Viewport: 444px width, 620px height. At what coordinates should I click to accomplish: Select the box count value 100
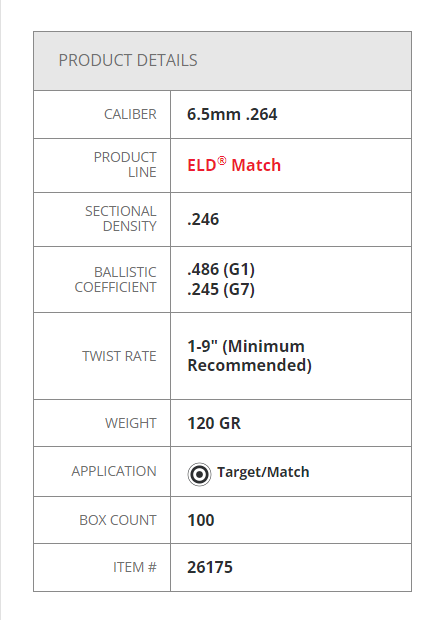[x=201, y=520]
